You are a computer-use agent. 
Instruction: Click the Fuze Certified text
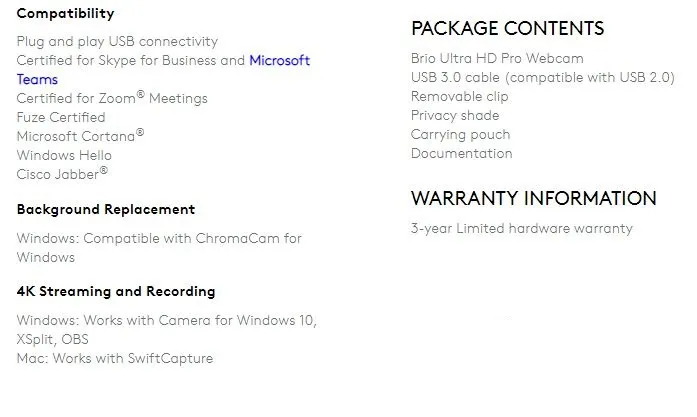coord(61,117)
